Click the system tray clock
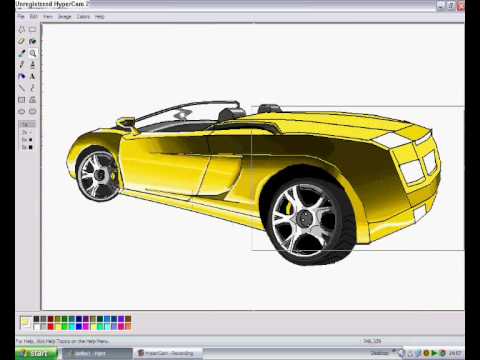The image size is (480, 360). 455,353
